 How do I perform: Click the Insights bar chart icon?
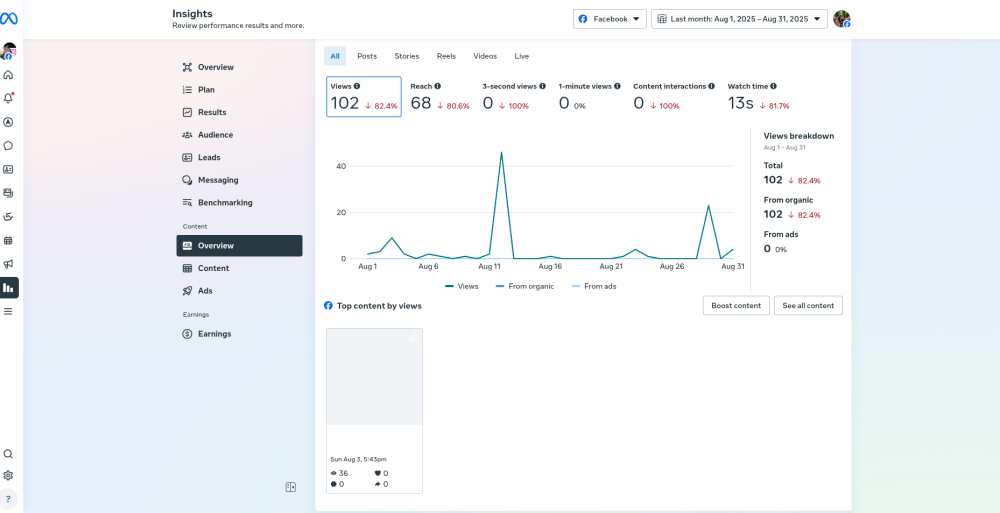(8, 288)
